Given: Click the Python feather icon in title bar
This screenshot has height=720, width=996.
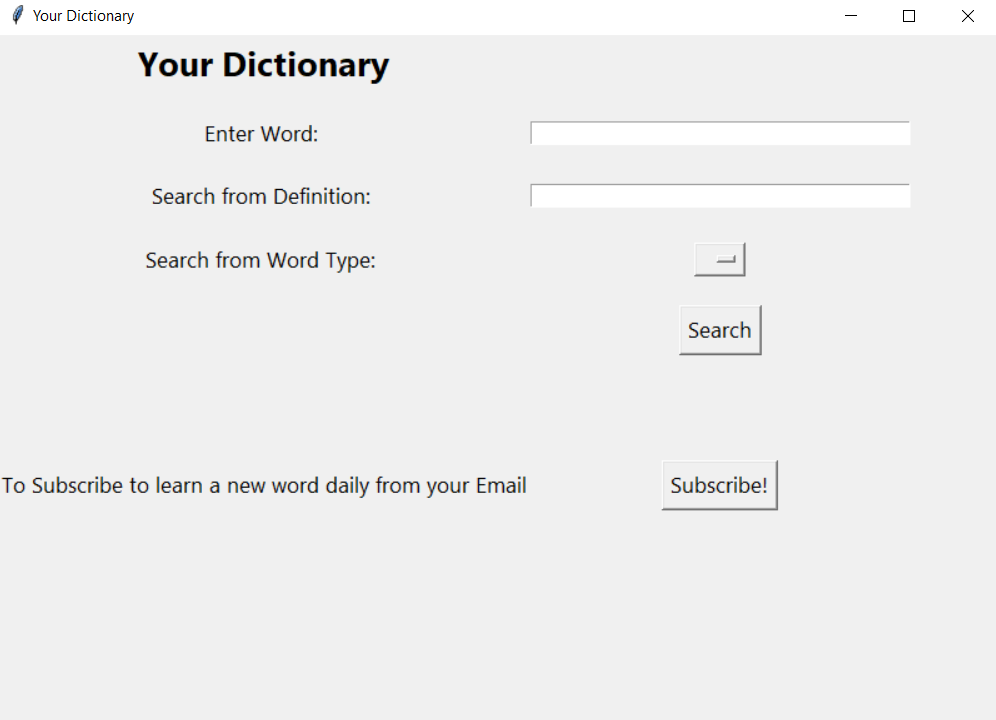Looking at the screenshot, I should click(17, 15).
